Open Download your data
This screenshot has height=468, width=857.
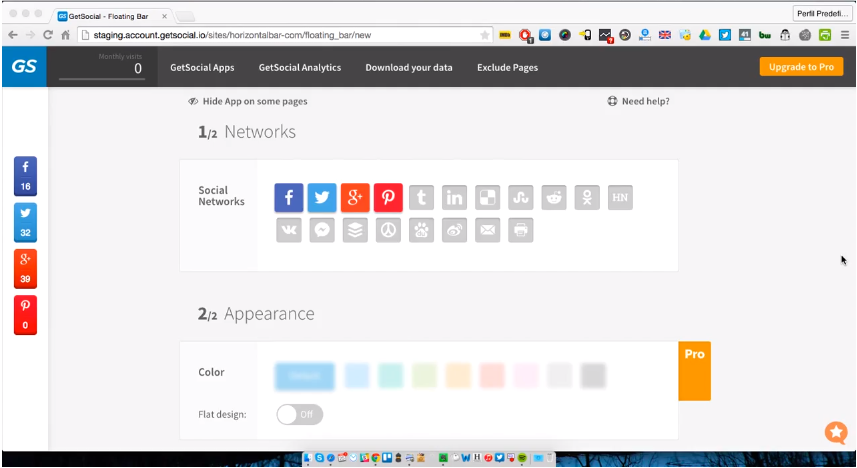click(x=409, y=67)
